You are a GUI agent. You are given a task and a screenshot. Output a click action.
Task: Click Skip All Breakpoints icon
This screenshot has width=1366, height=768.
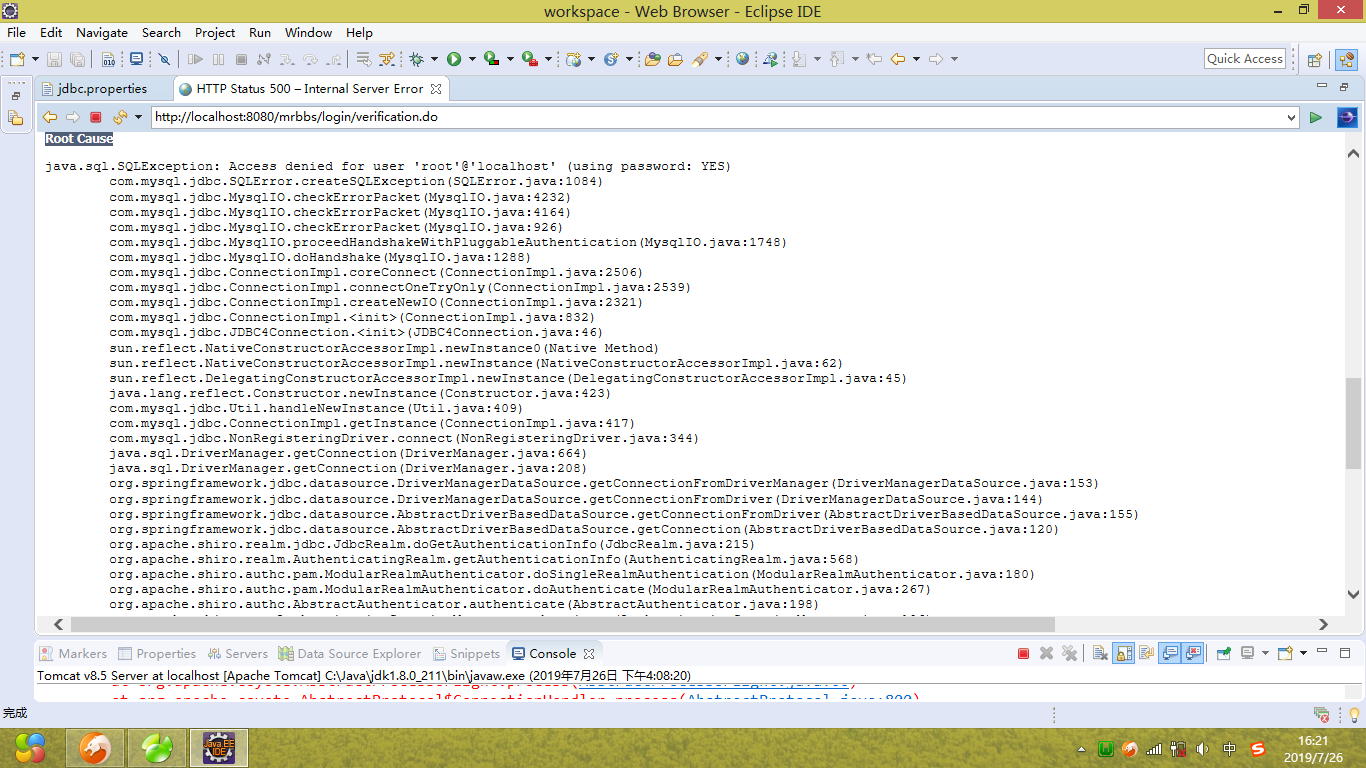click(164, 59)
